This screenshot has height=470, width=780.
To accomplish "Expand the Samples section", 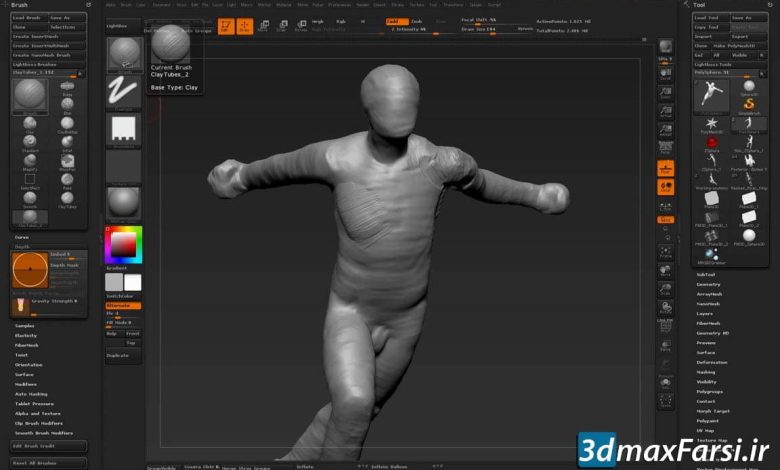I will click(24, 326).
